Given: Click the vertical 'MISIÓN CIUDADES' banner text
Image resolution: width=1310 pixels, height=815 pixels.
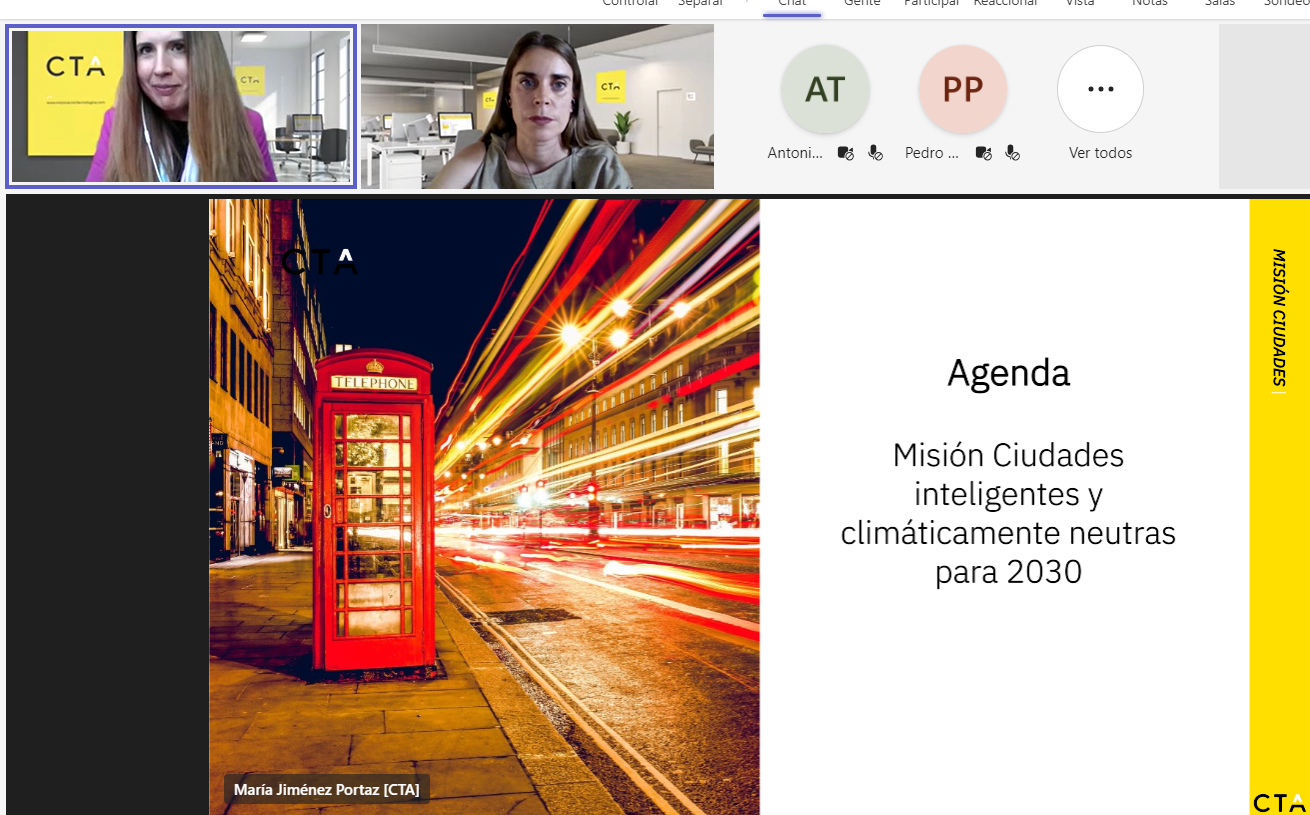Looking at the screenshot, I should [x=1278, y=319].
